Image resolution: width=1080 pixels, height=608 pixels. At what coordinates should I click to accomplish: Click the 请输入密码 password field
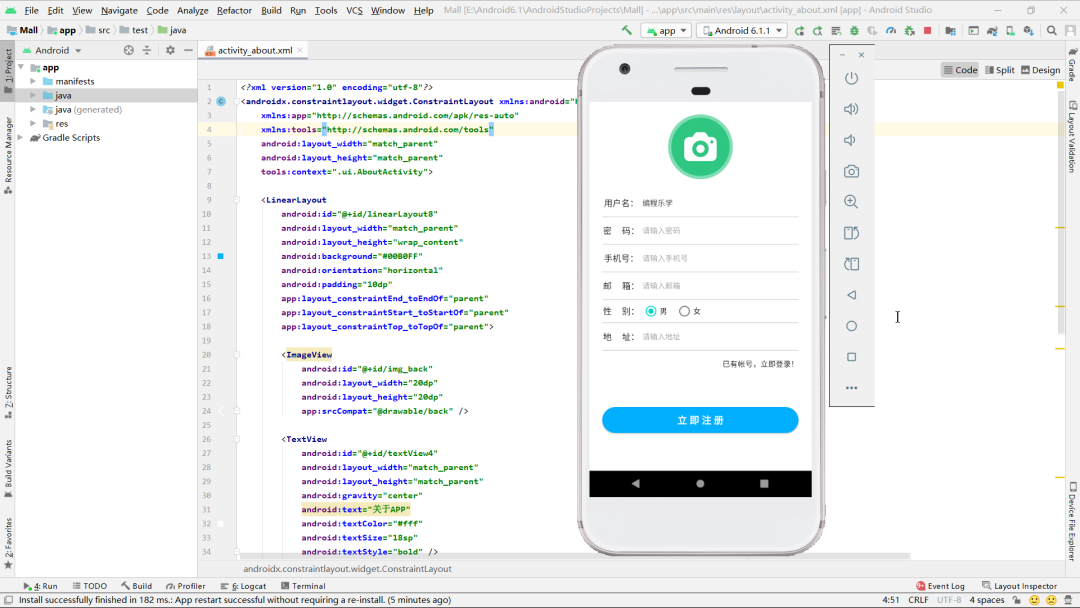click(x=719, y=231)
